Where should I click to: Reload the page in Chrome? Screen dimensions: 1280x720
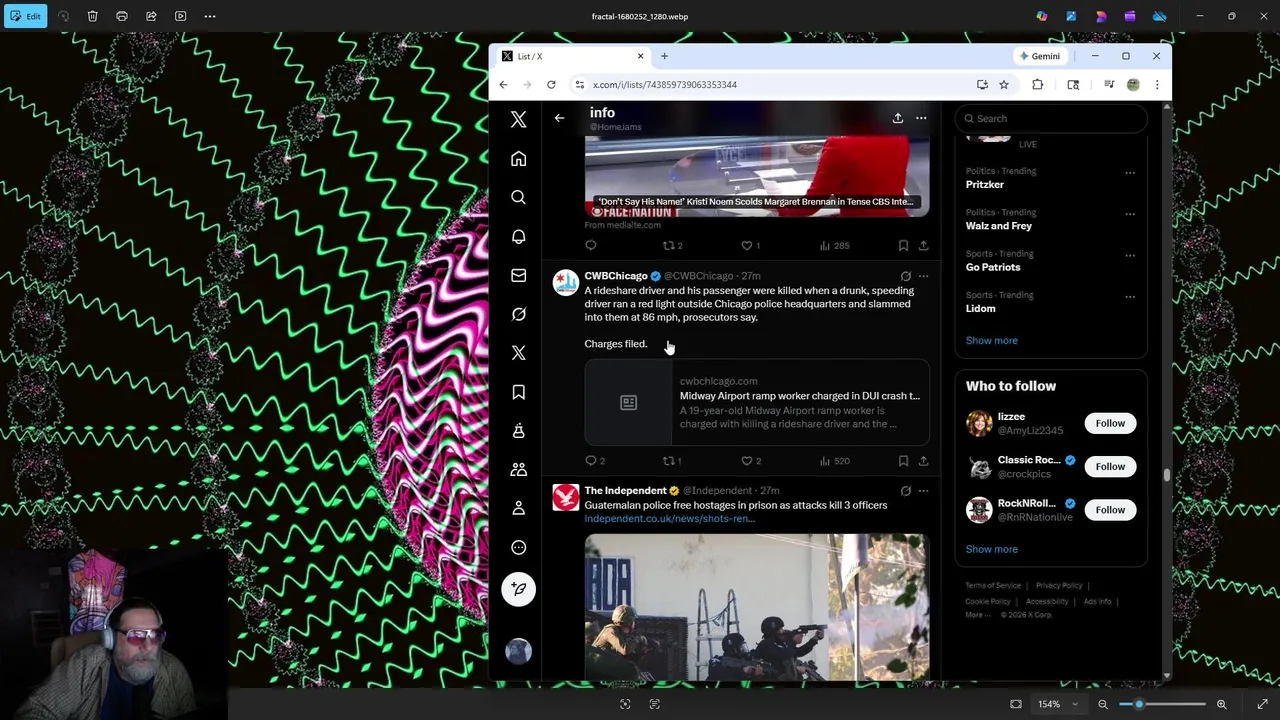(x=551, y=85)
